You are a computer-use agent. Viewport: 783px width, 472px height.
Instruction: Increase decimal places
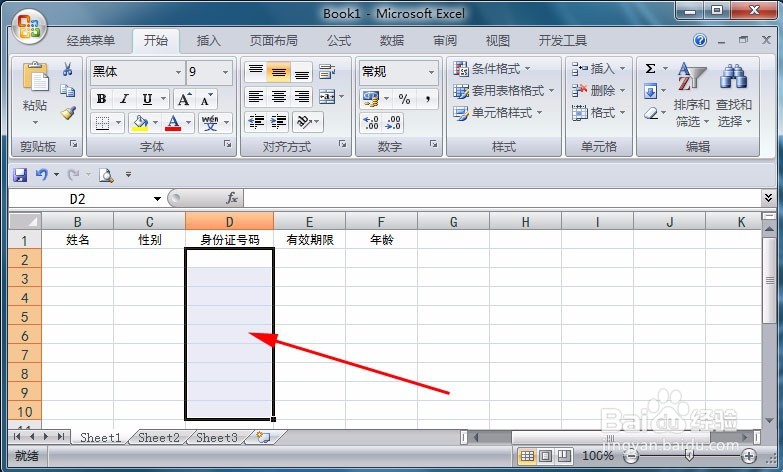point(371,123)
